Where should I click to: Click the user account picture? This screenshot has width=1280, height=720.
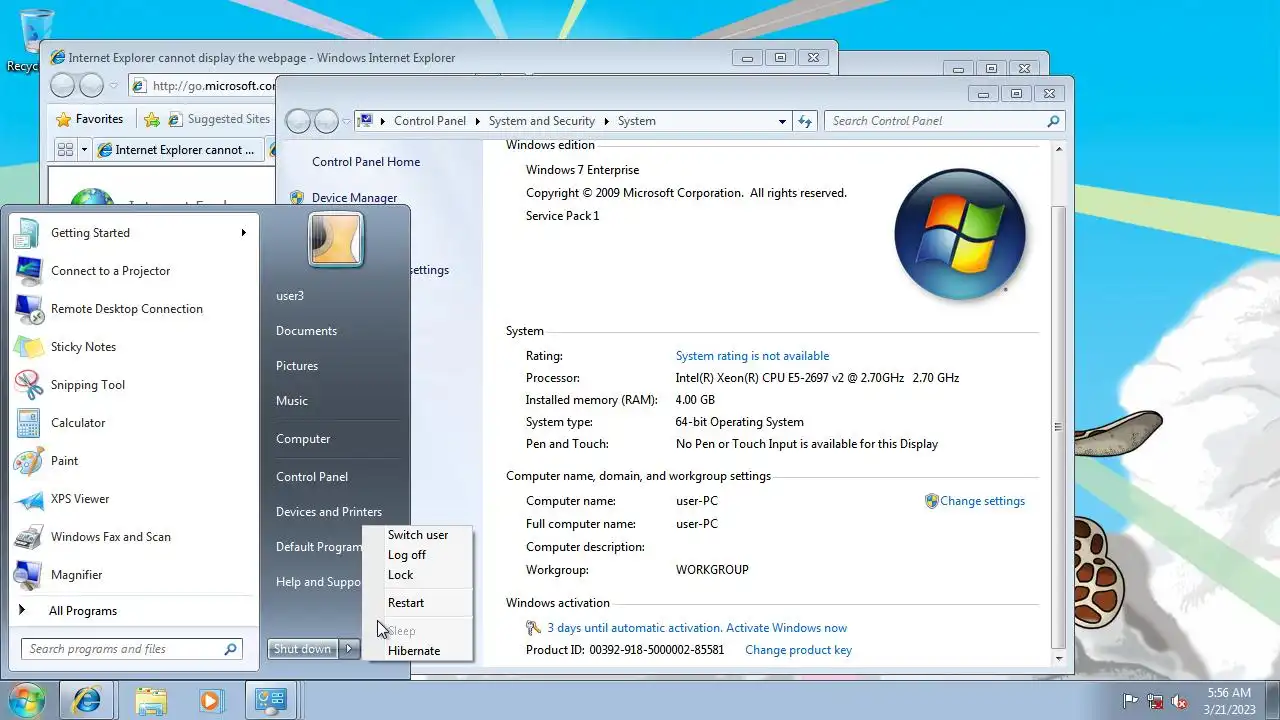(x=335, y=240)
